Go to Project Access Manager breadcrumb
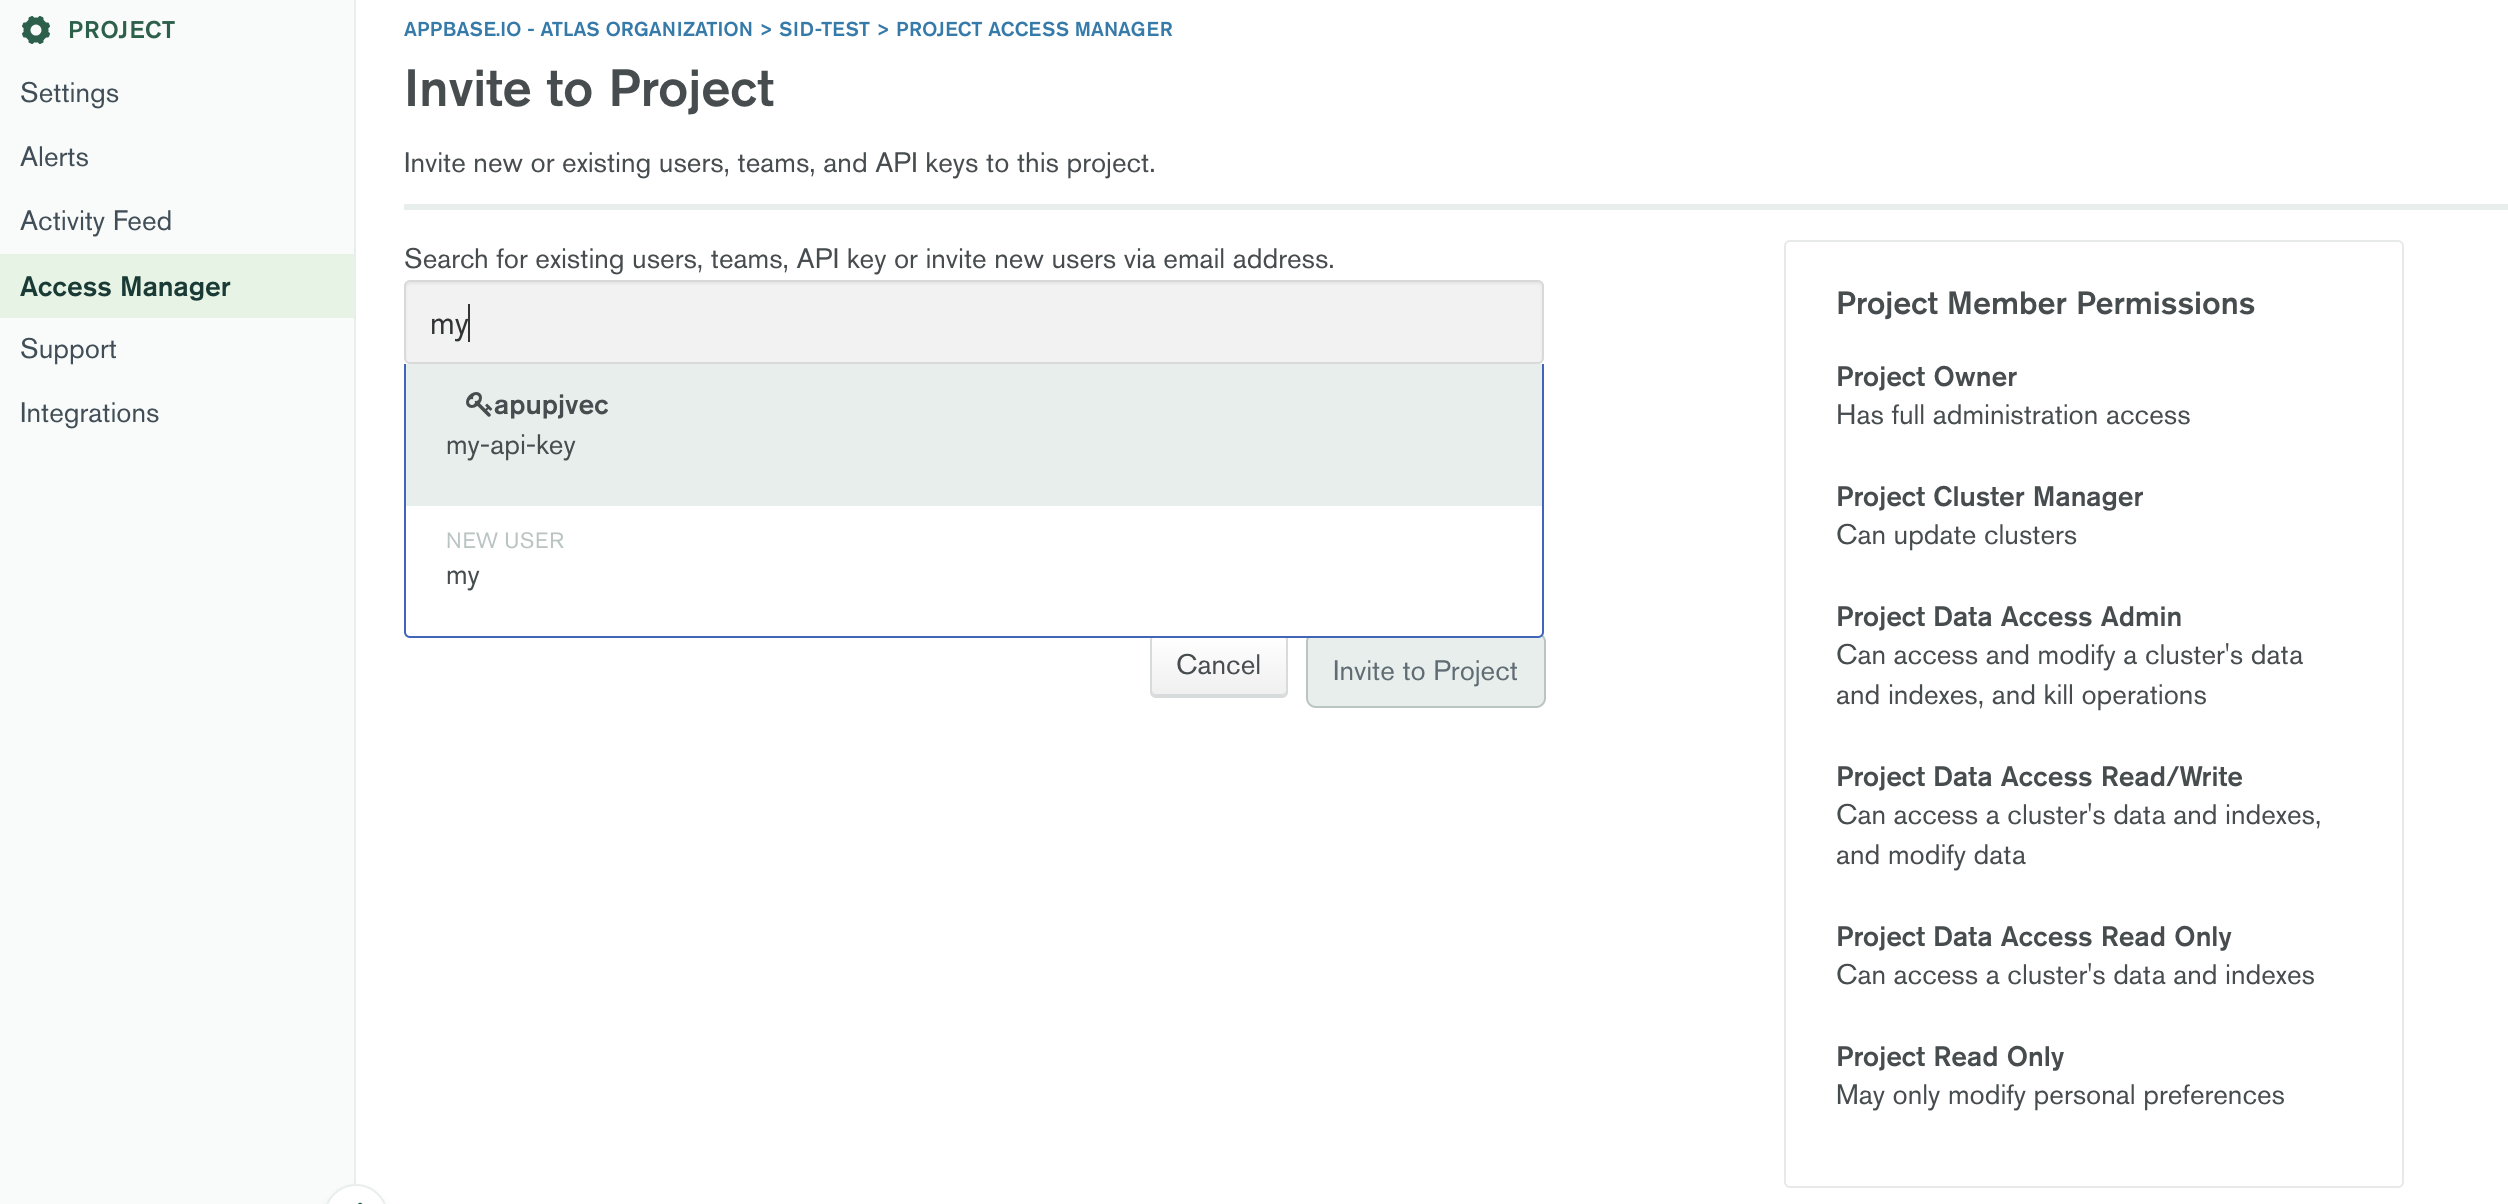2508x1204 pixels. point(1034,29)
